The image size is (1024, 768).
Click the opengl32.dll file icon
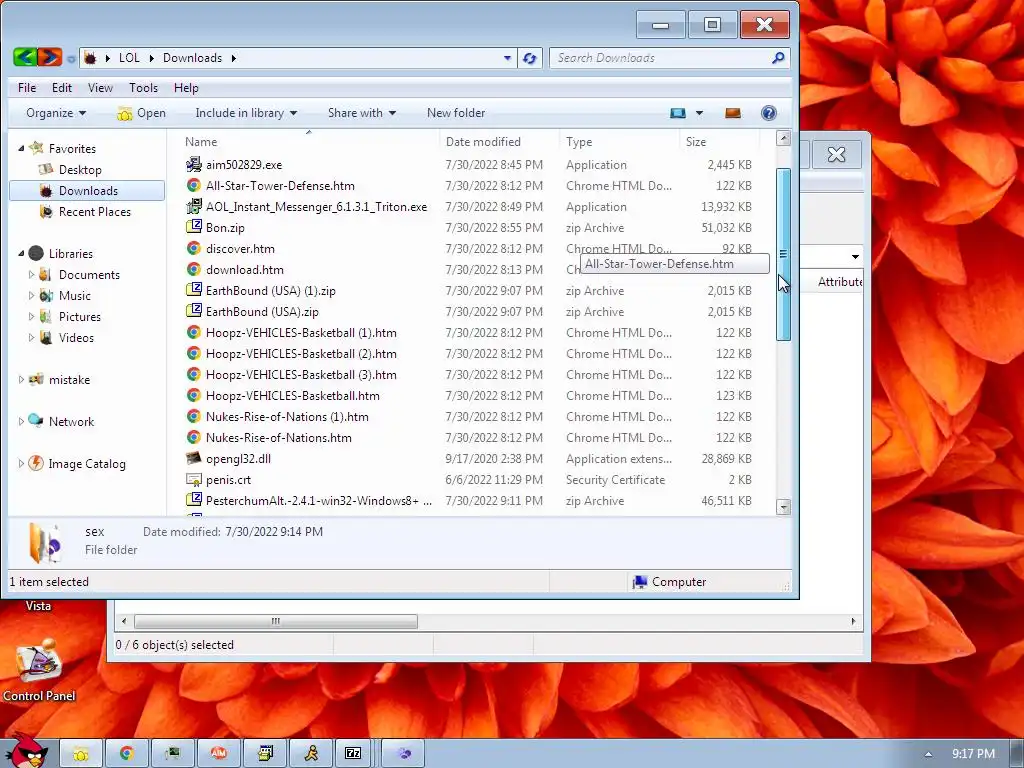[x=193, y=458]
